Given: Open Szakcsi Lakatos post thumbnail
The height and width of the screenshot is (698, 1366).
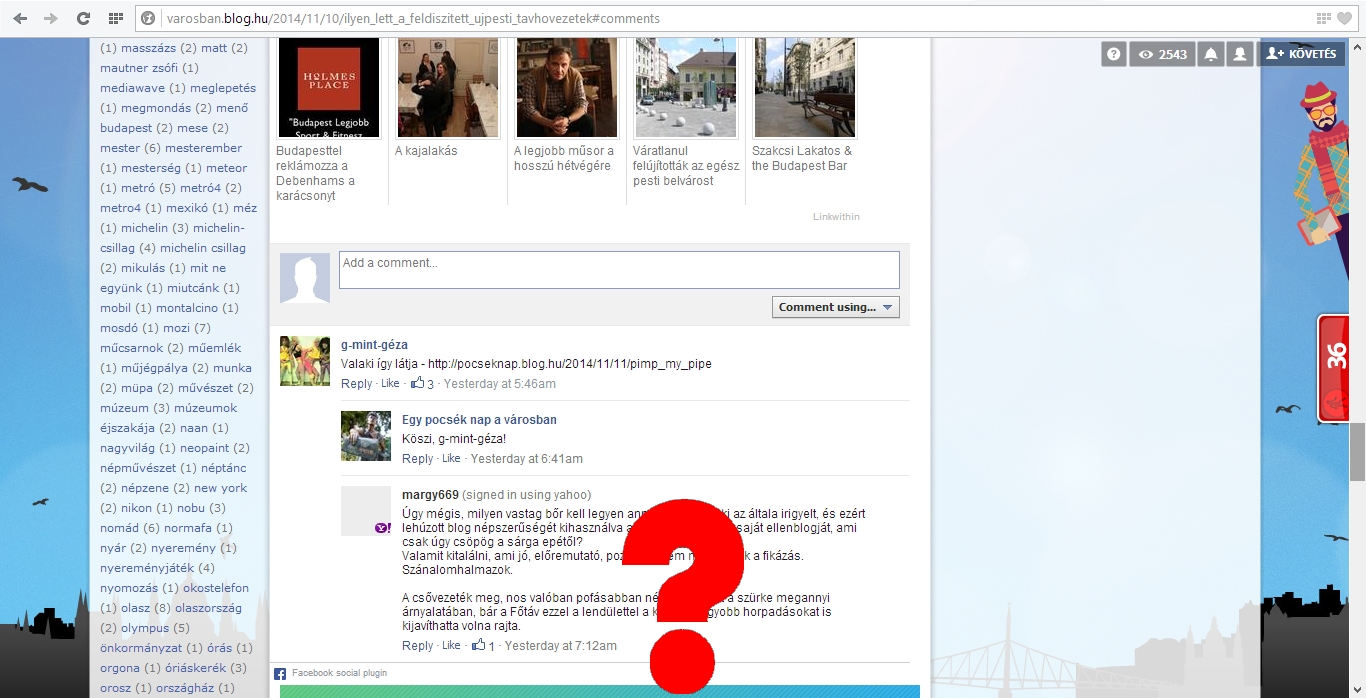Looking at the screenshot, I should pos(804,88).
